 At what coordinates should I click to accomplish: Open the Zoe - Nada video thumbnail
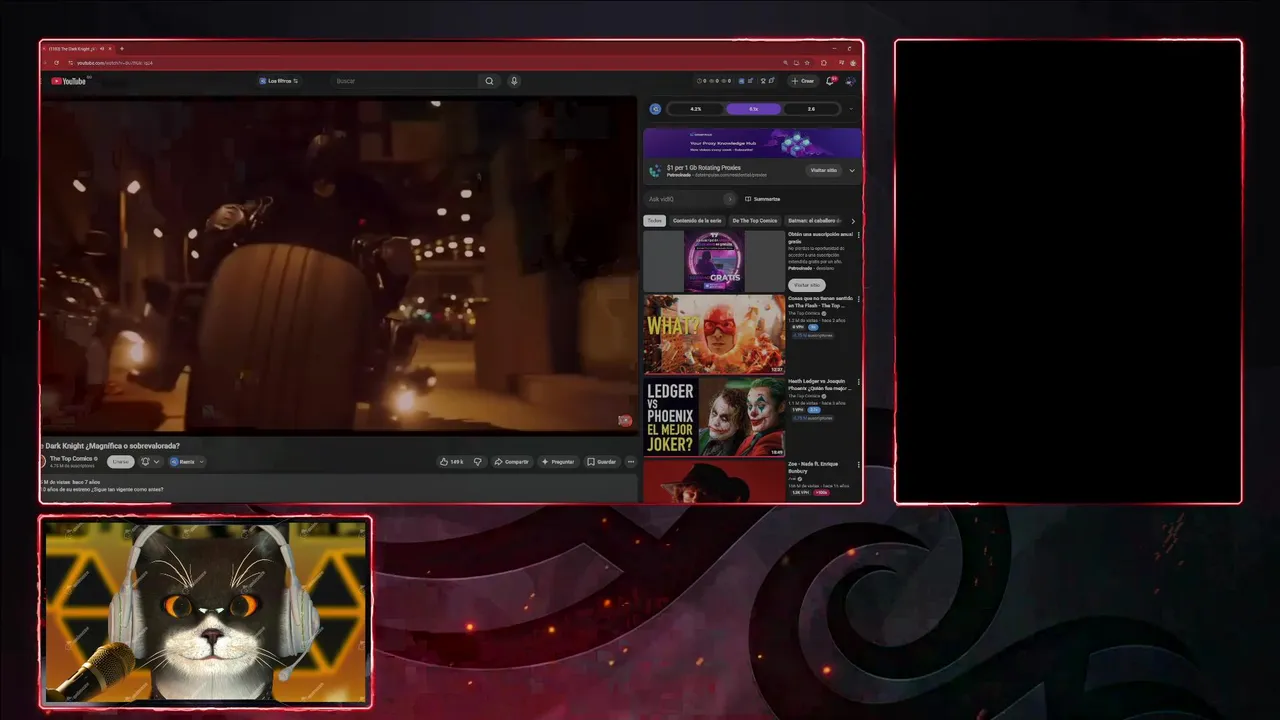[714, 481]
